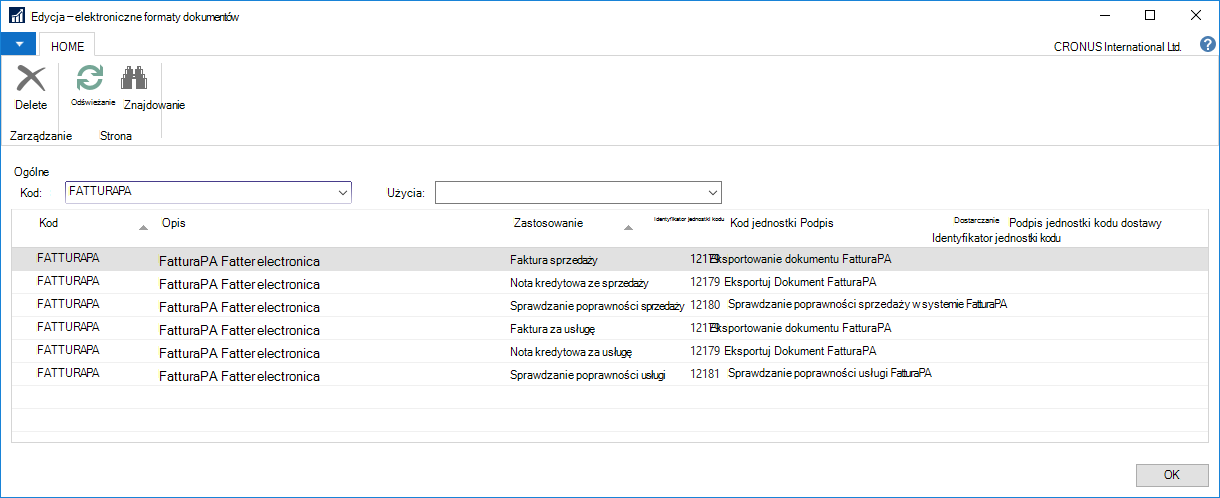Click Opis cell in Nota kredytowa ze sprzedaży row
The width and height of the screenshot is (1220, 498).
(x=240, y=285)
